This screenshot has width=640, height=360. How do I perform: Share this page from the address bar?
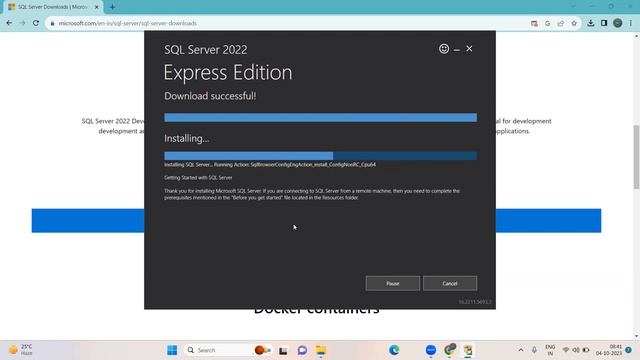pyautogui.click(x=561, y=23)
